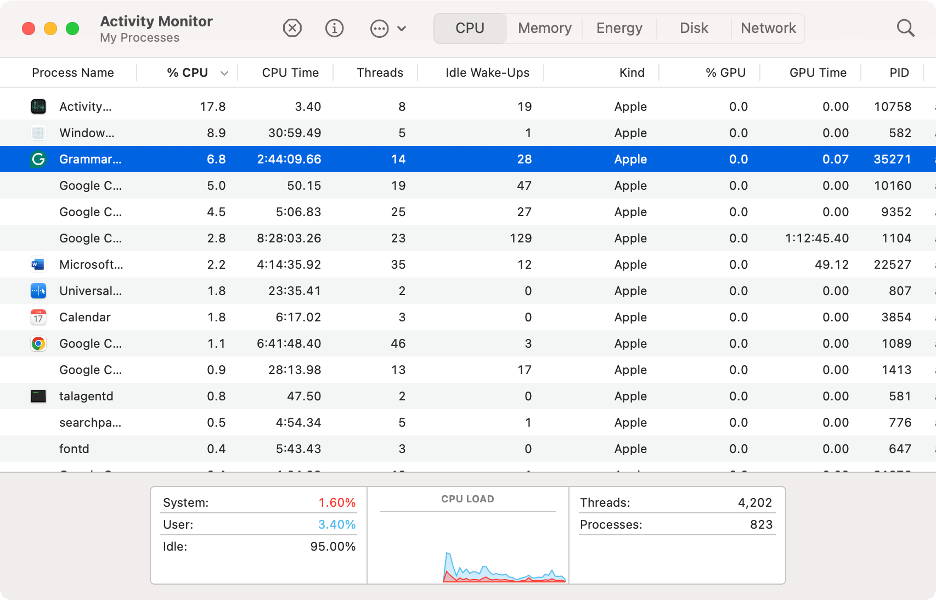This screenshot has width=936, height=600.
Task: Open the Disk pane
Action: tap(693, 28)
